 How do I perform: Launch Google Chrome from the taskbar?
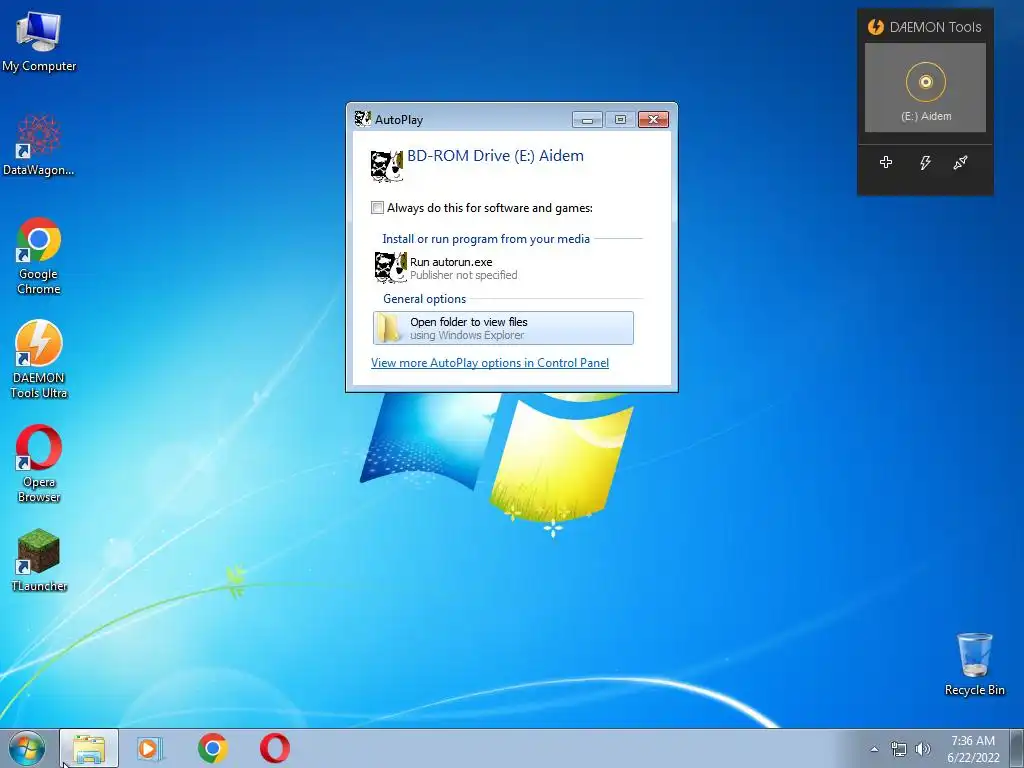pyautogui.click(x=212, y=748)
